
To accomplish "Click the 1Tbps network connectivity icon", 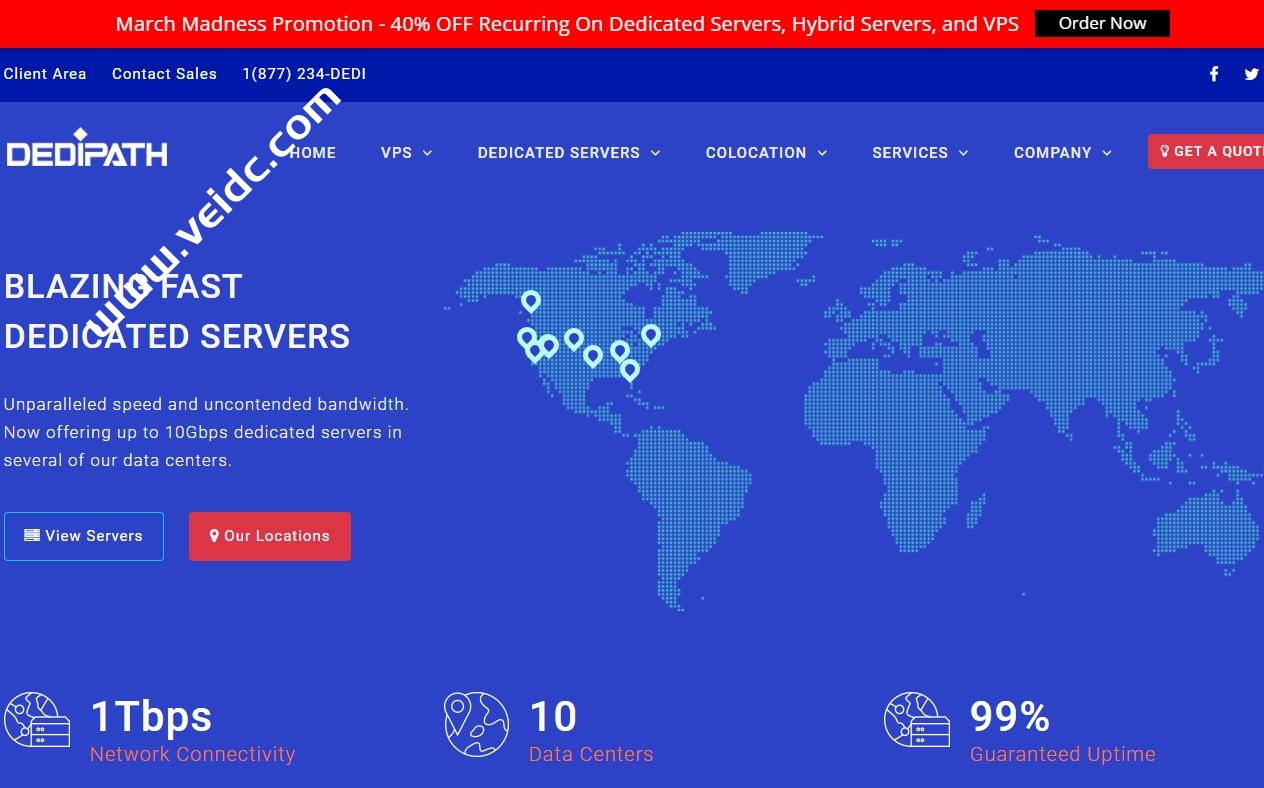I will (37, 720).
